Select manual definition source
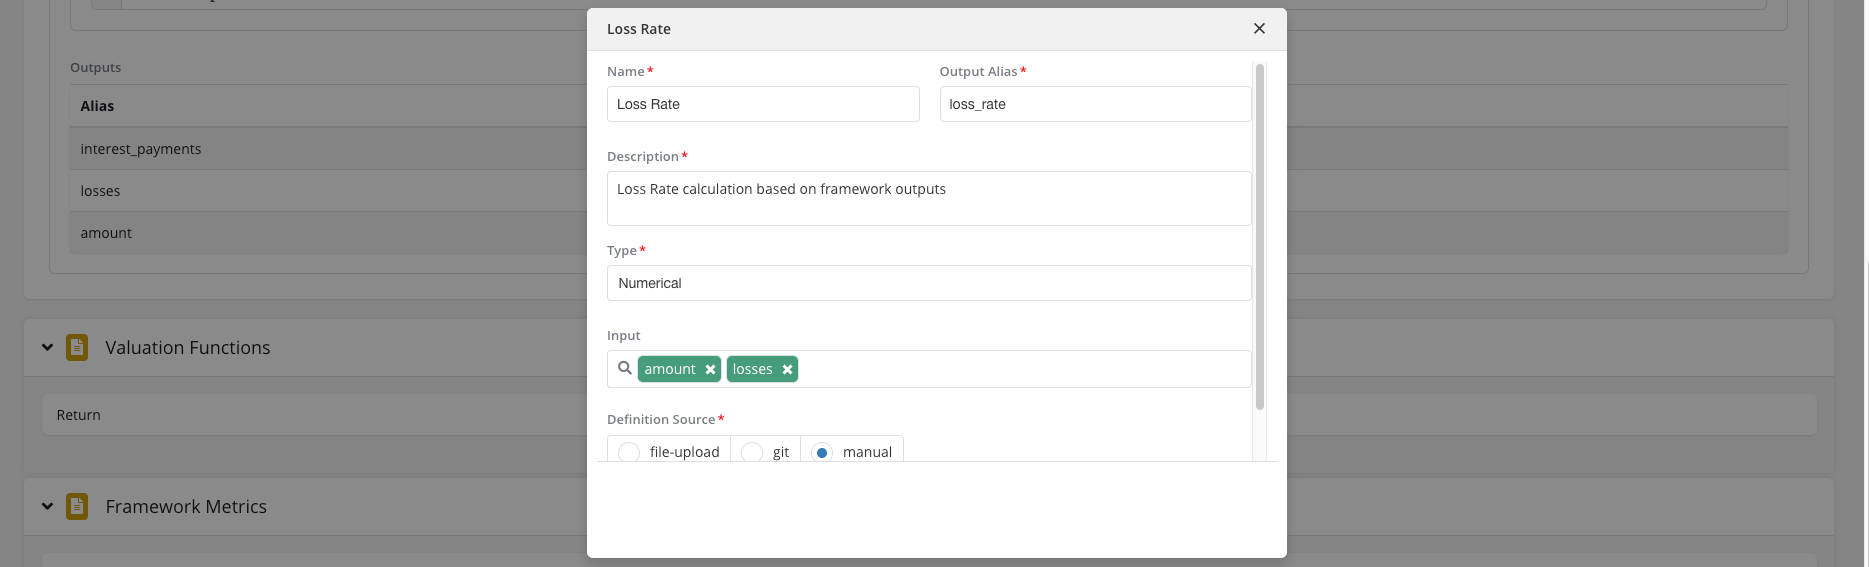Screen dimensions: 1869x567 [822, 452]
